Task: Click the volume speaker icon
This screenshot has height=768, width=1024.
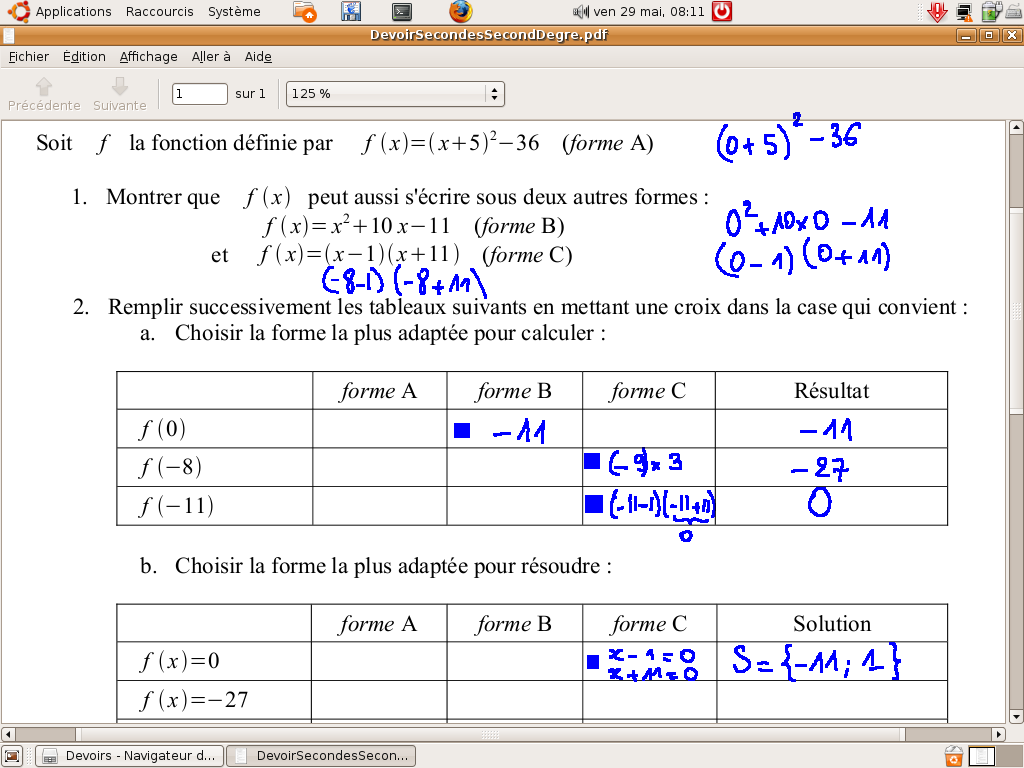Action: [580, 12]
